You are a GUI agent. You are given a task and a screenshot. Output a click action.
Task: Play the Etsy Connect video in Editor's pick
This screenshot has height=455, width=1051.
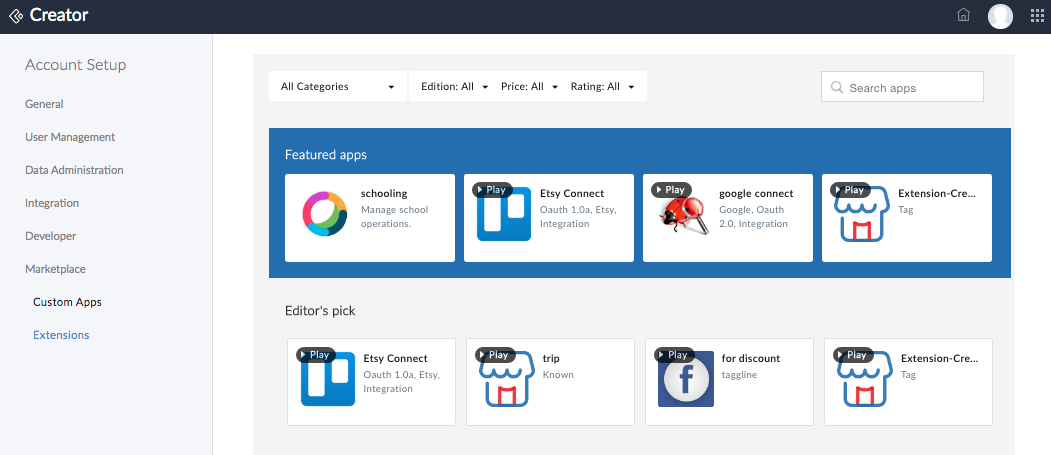pos(316,354)
